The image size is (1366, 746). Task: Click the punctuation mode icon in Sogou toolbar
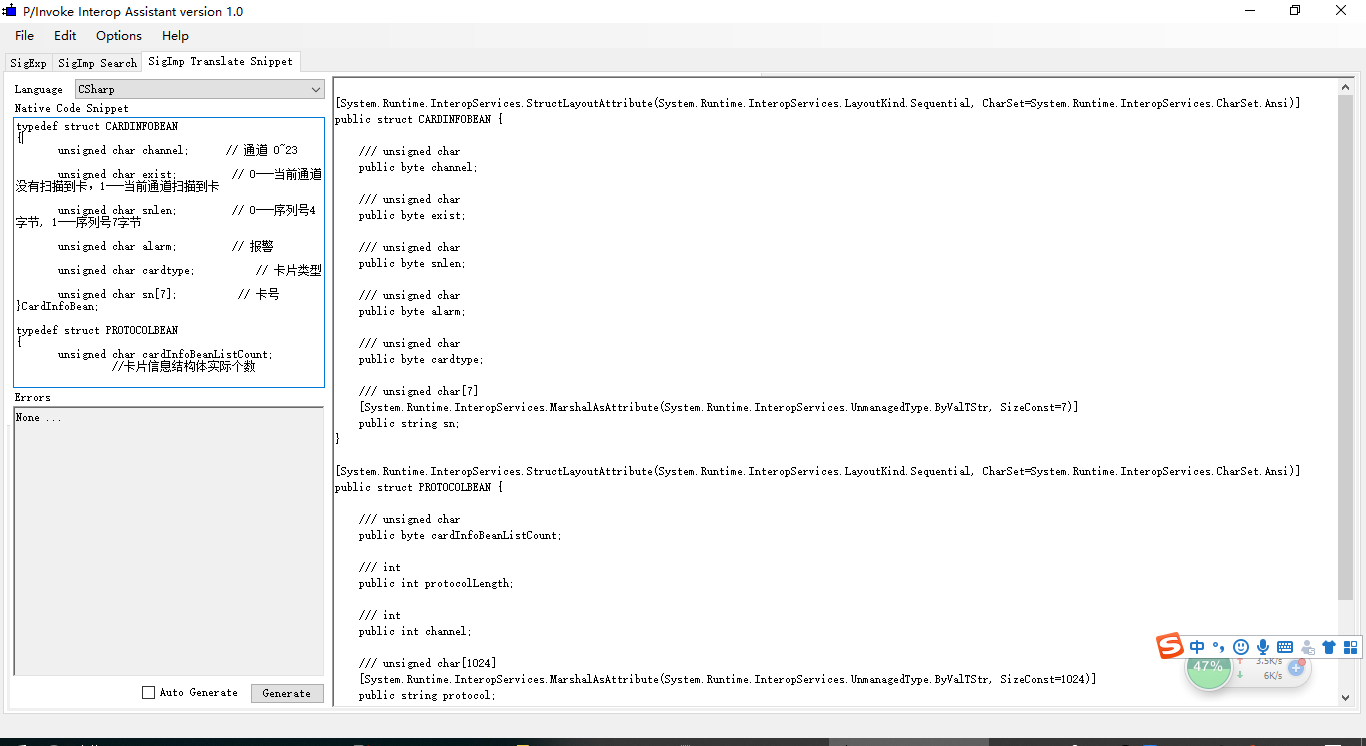pos(1218,647)
